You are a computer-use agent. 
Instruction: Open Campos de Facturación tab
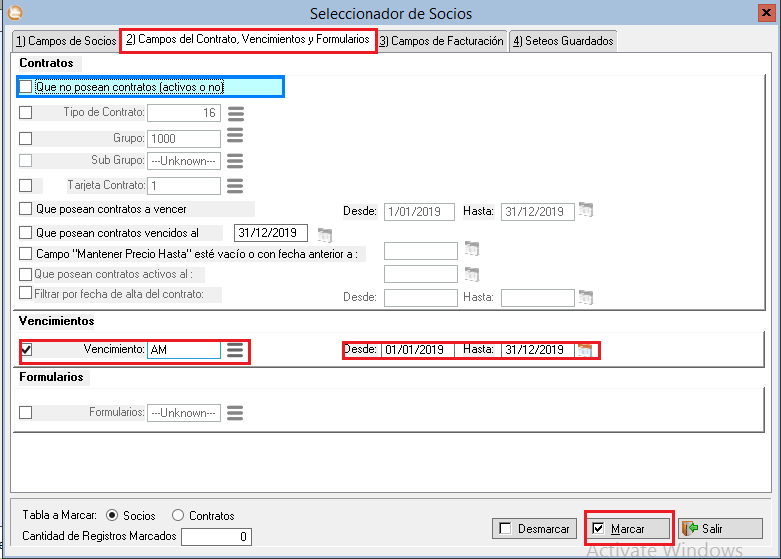(441, 41)
